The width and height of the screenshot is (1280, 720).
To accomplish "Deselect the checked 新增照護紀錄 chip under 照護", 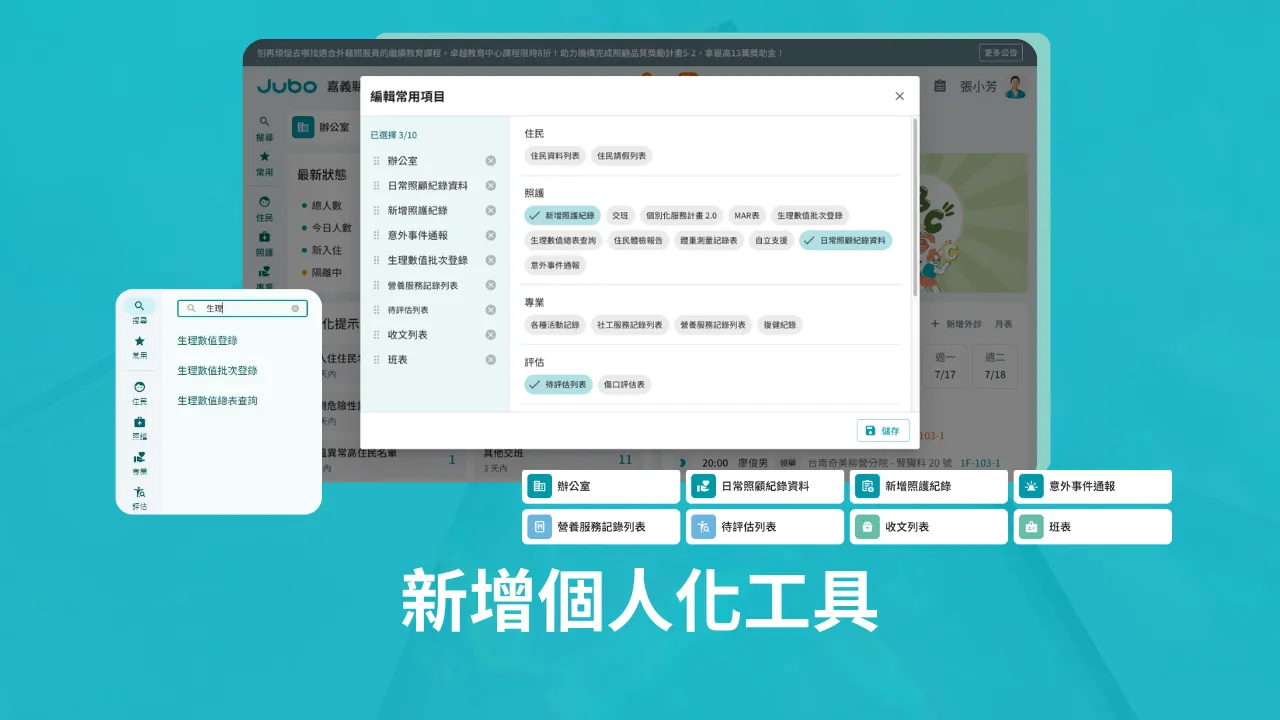I will [562, 215].
